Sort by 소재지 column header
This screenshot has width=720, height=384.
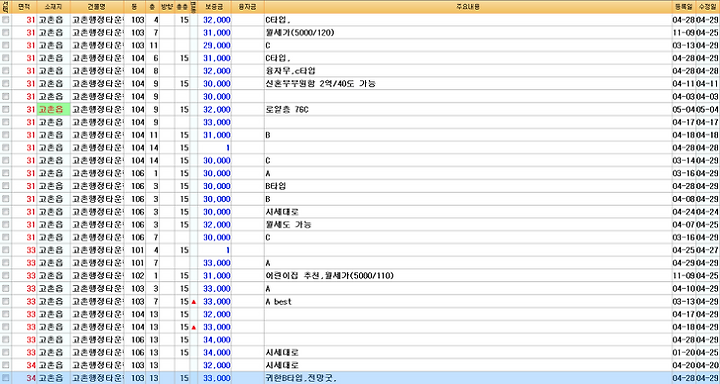[x=53, y=7]
